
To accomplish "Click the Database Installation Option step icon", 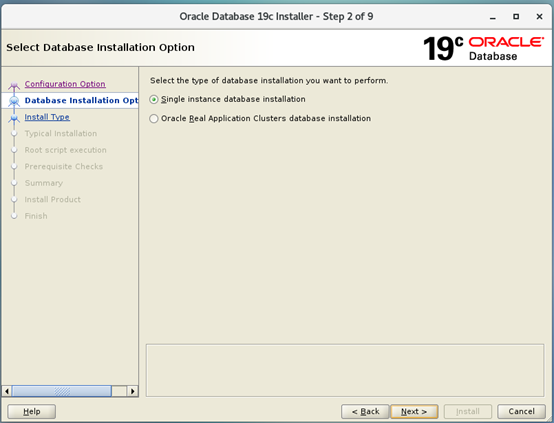I will click(x=14, y=101).
